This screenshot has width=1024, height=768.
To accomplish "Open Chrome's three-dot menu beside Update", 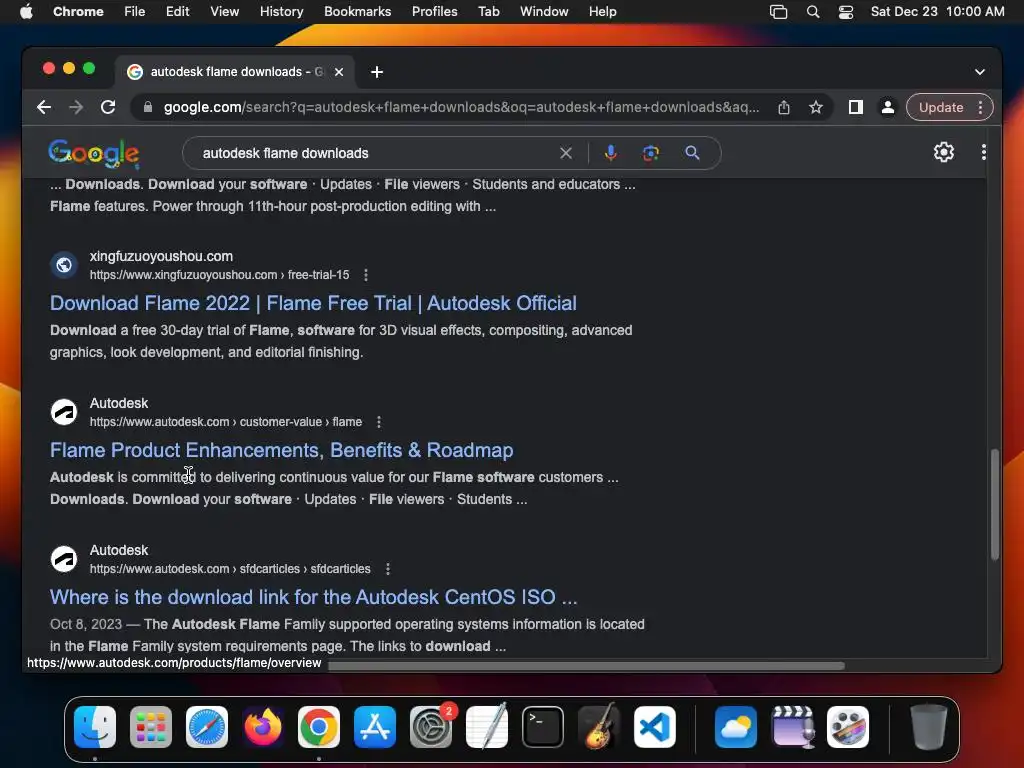I will pos(980,107).
